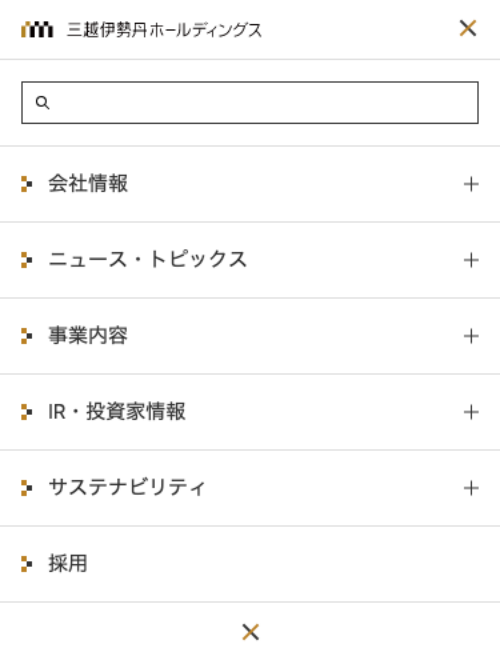The height and width of the screenshot is (660, 500).
Task: Click the Isetan Mitsukoshi Holdings logo icon
Action: click(x=37, y=29)
